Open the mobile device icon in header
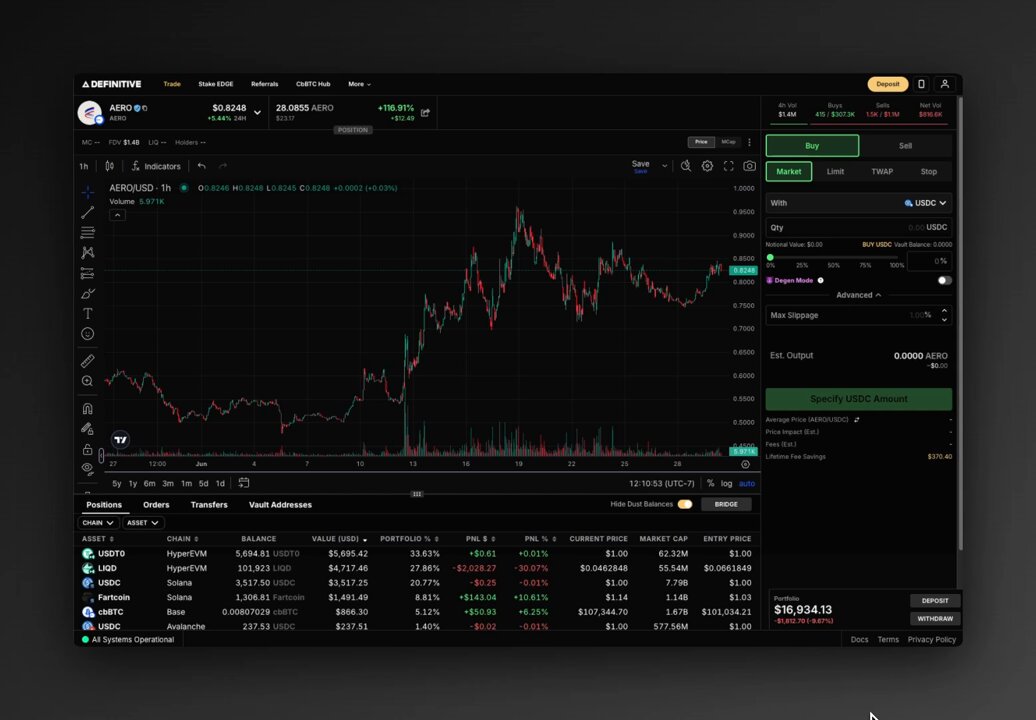 (921, 84)
